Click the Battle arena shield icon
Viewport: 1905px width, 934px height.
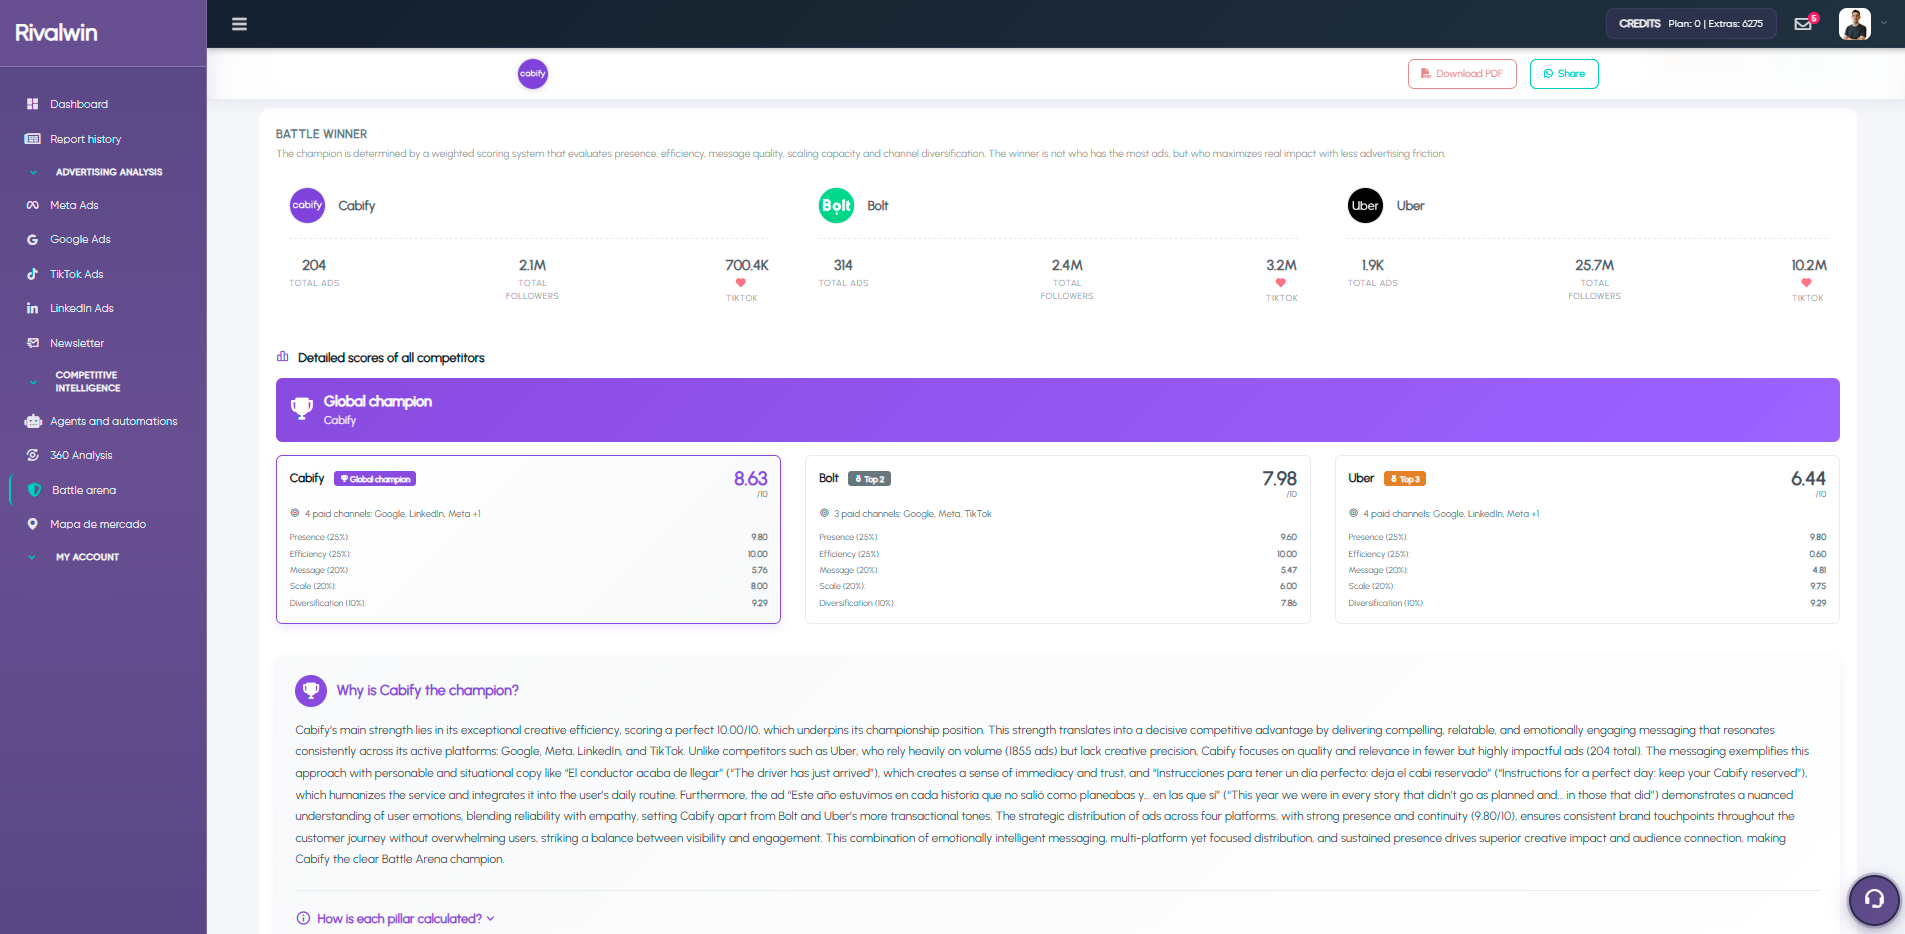click(35, 490)
